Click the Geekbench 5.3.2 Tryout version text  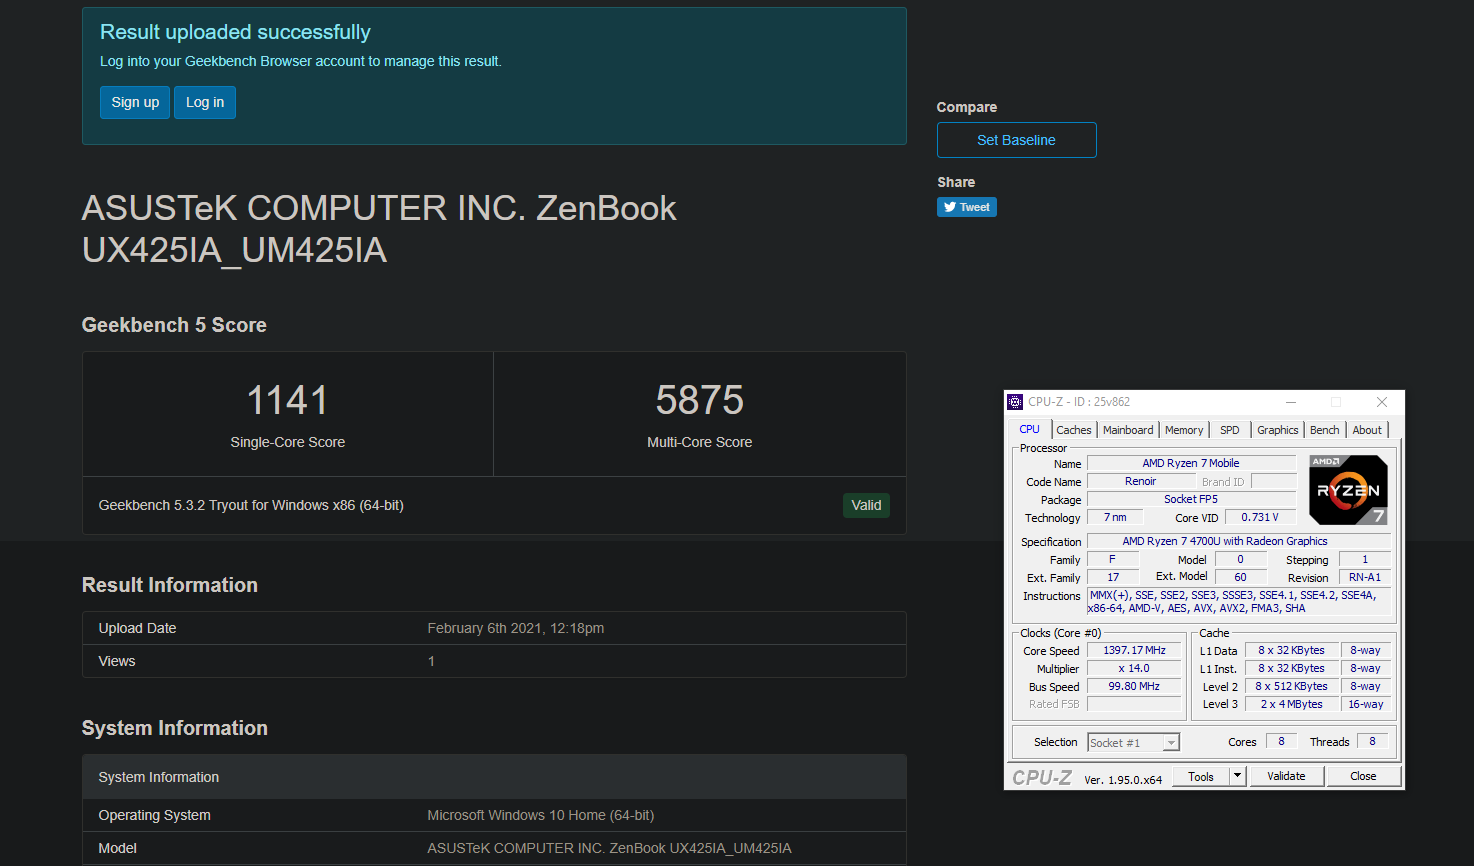coord(251,505)
